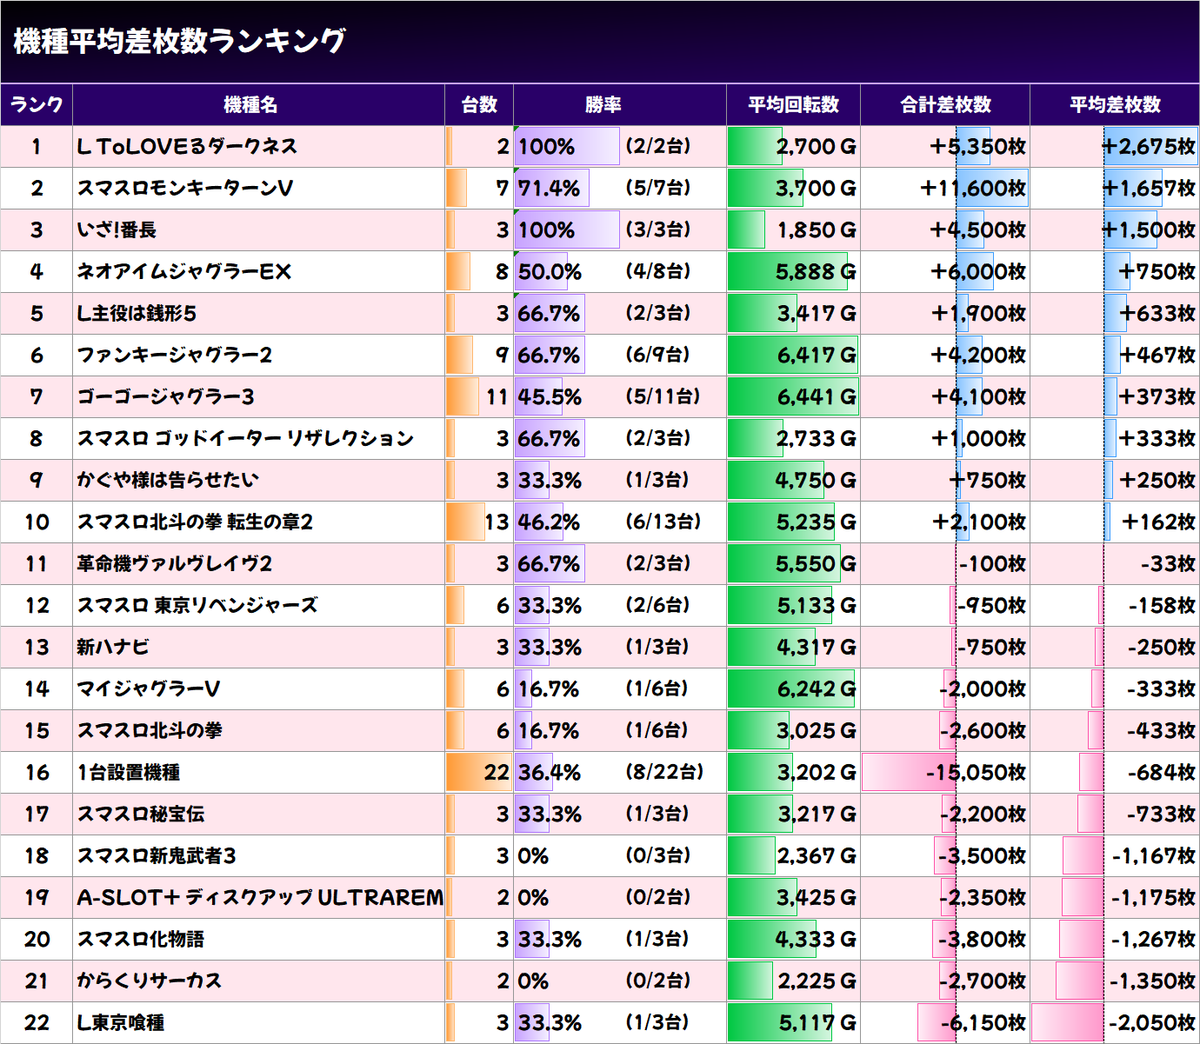
Task: Click win rate 45.5%
Action: (x=550, y=397)
